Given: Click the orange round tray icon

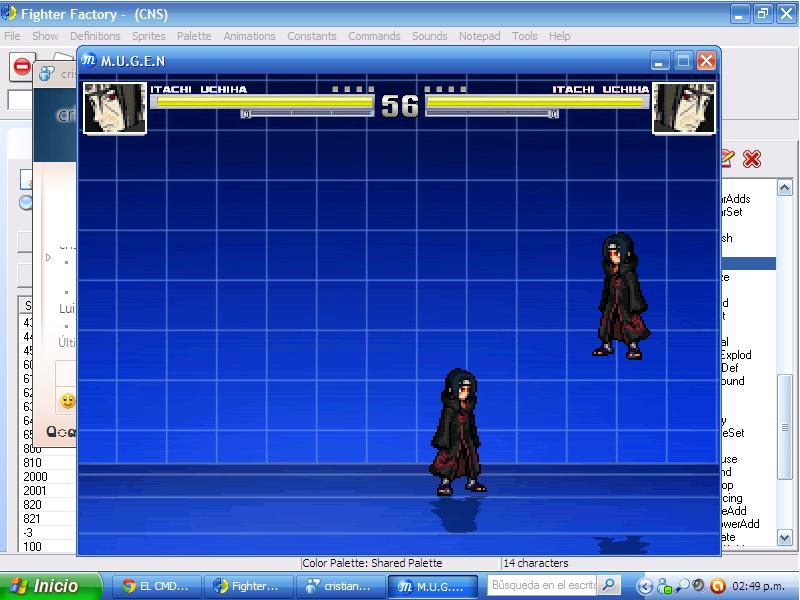Looking at the screenshot, I should click(717, 586).
